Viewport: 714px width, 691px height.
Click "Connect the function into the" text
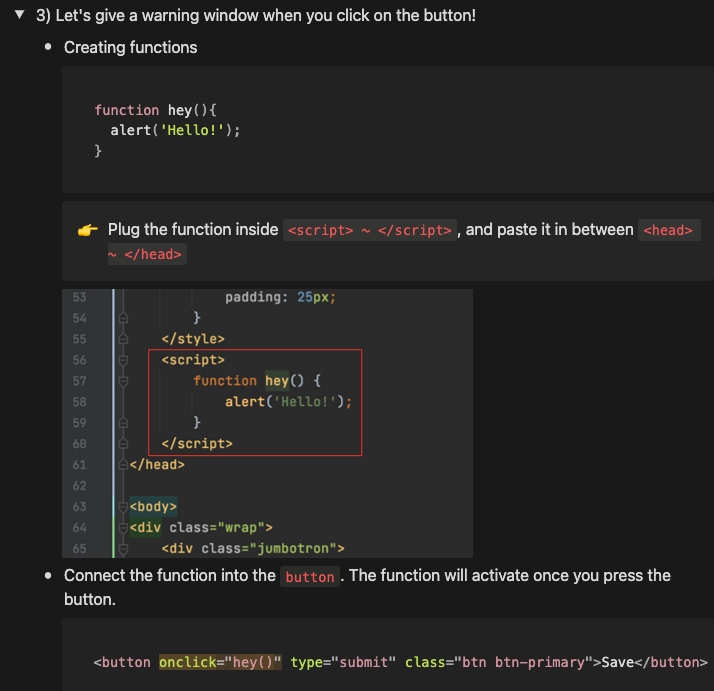tap(170, 575)
